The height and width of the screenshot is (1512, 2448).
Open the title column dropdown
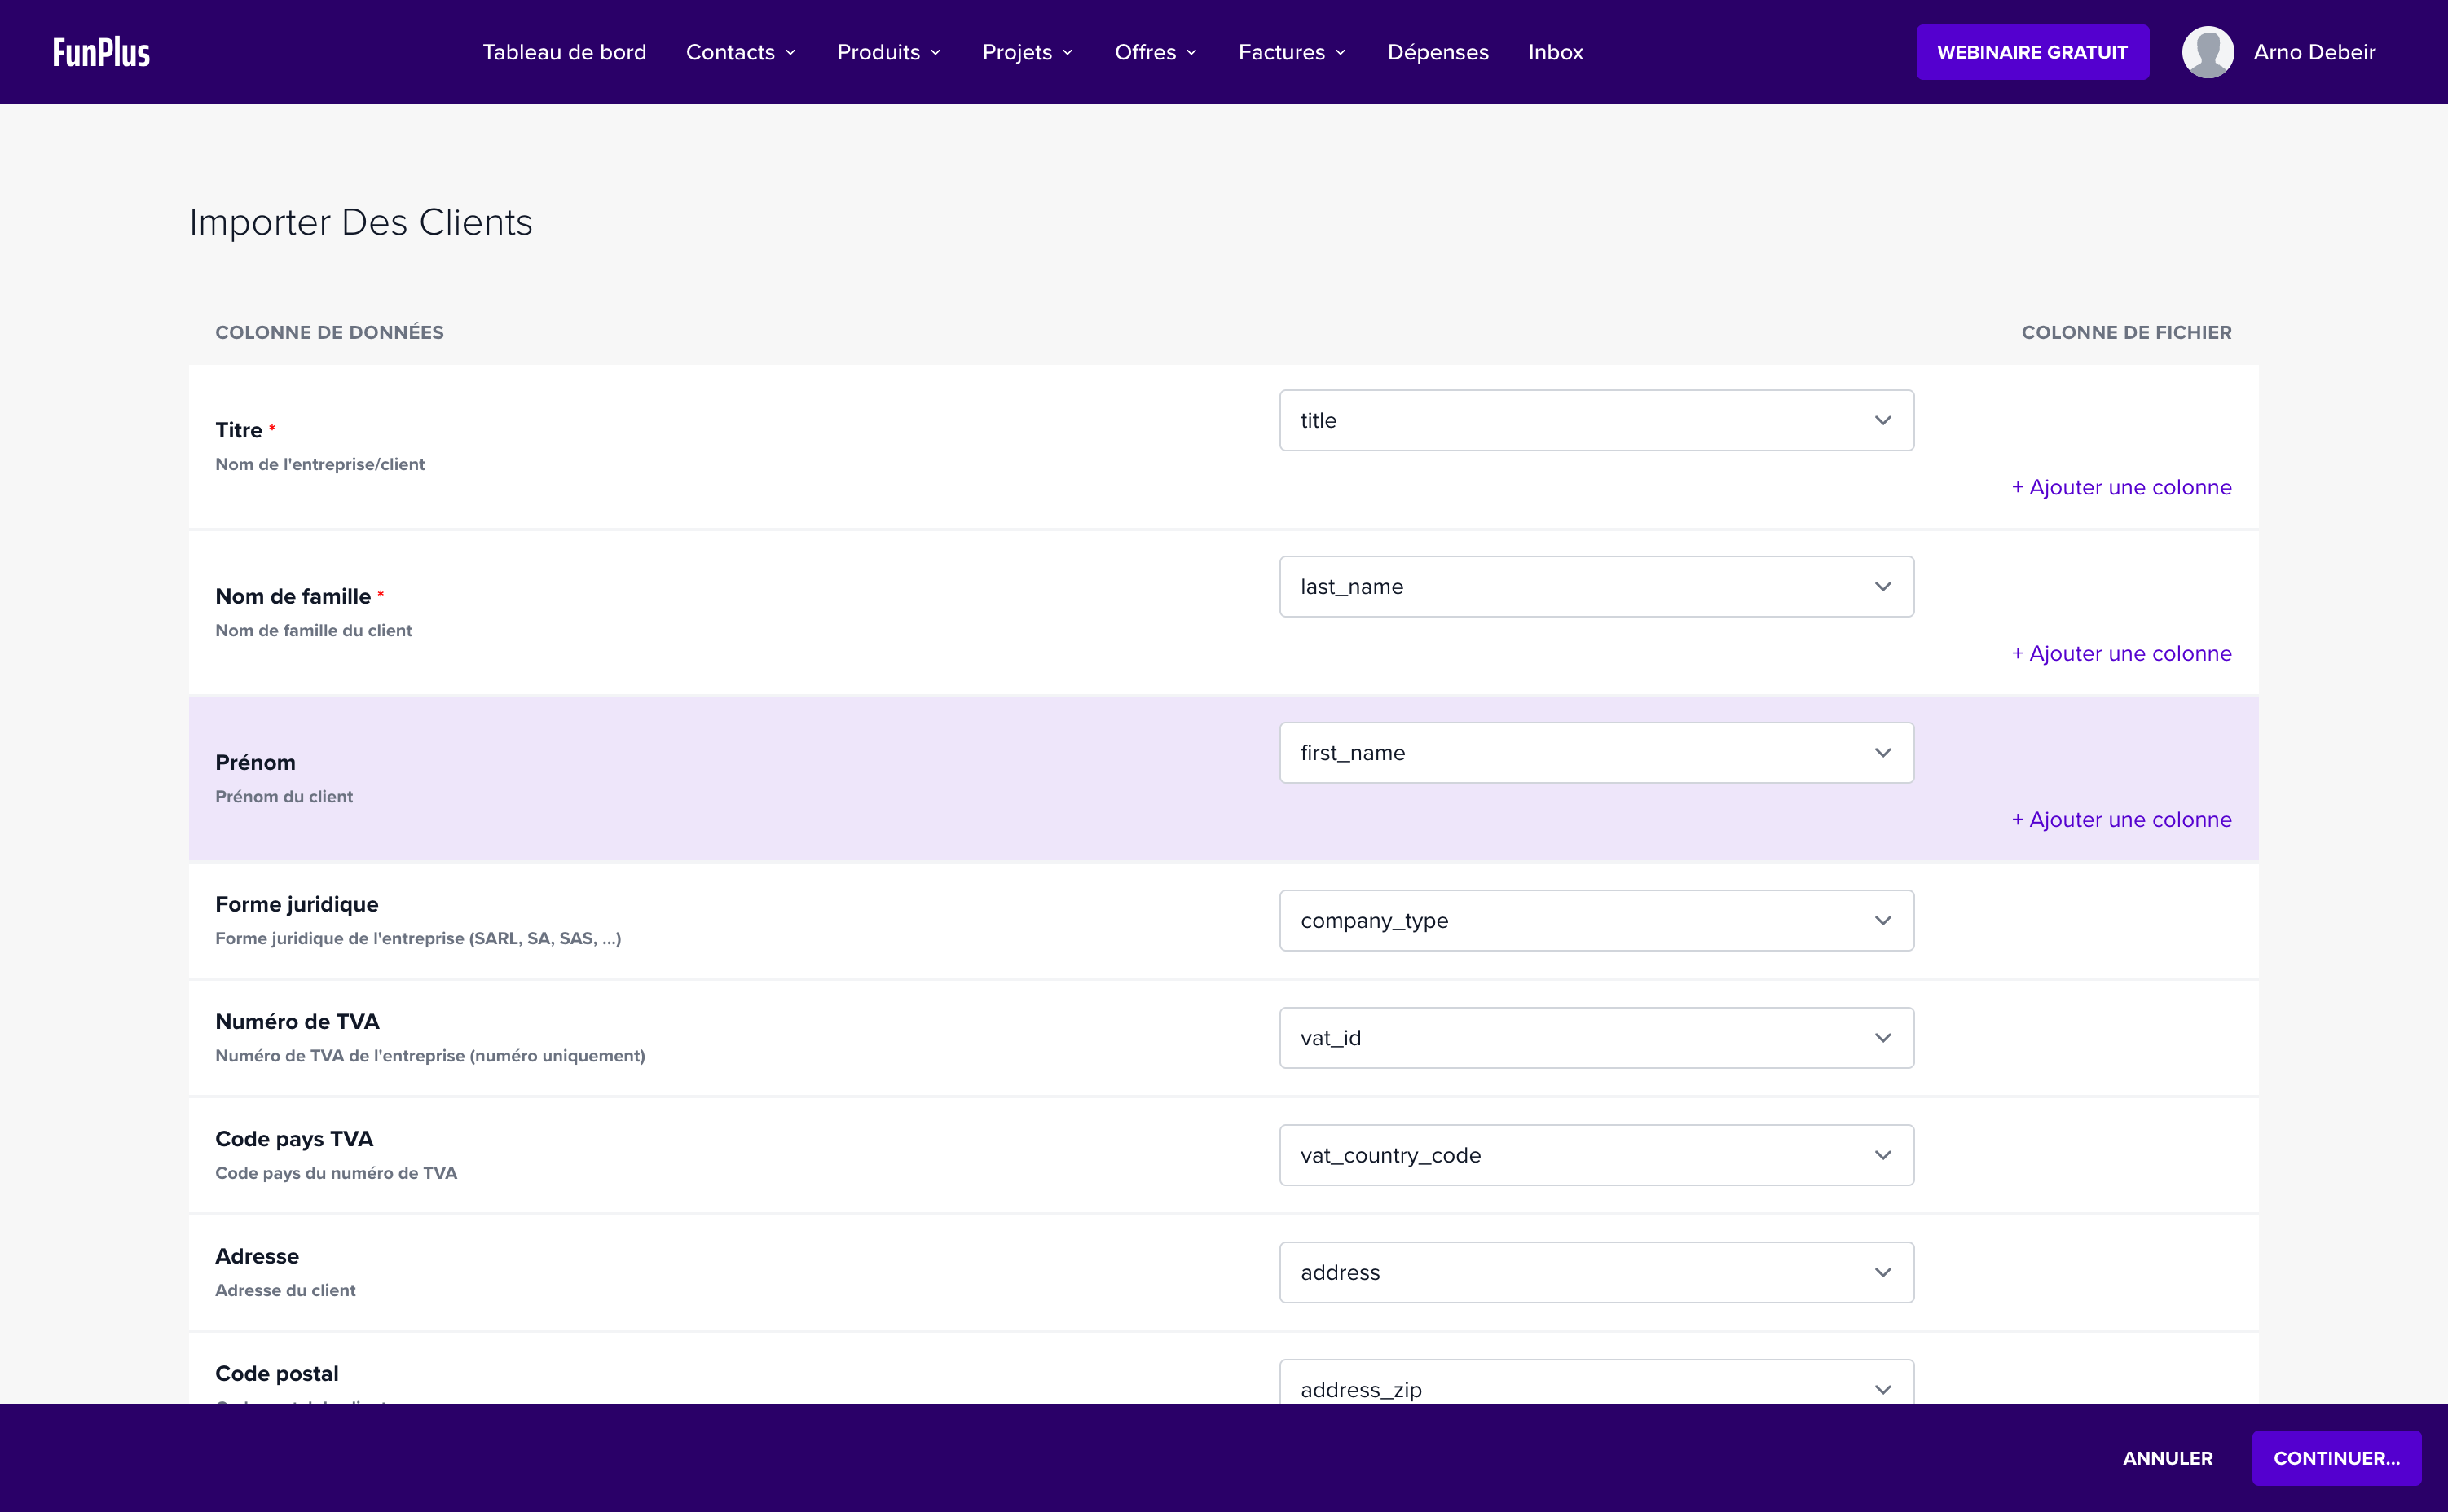coord(1596,421)
